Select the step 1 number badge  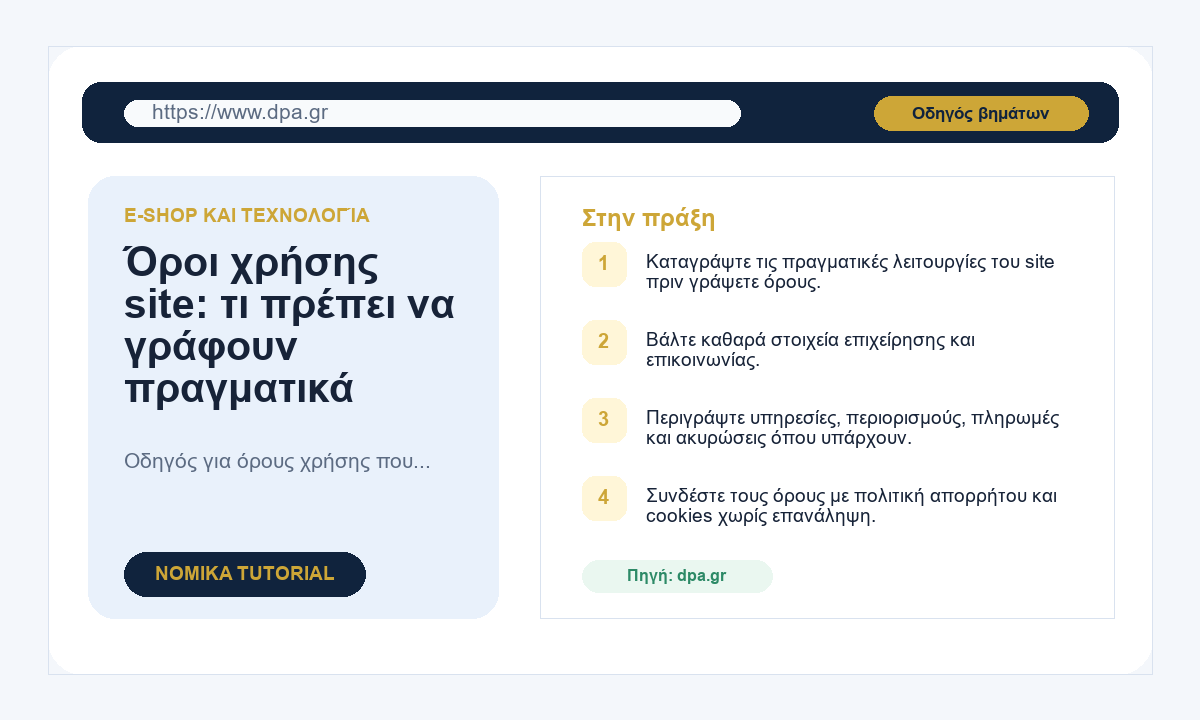(x=604, y=264)
